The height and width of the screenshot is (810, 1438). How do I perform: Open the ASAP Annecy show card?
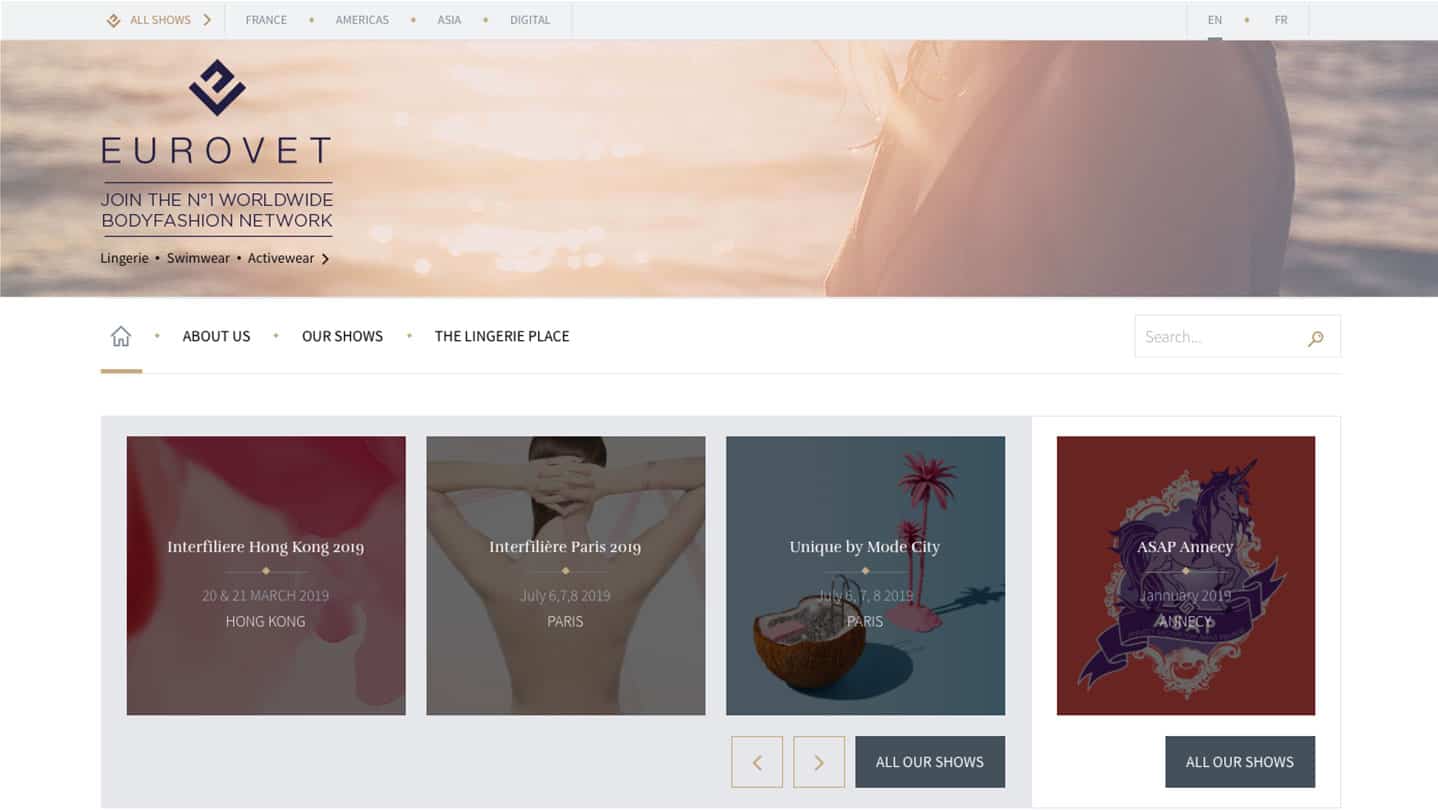(1186, 576)
